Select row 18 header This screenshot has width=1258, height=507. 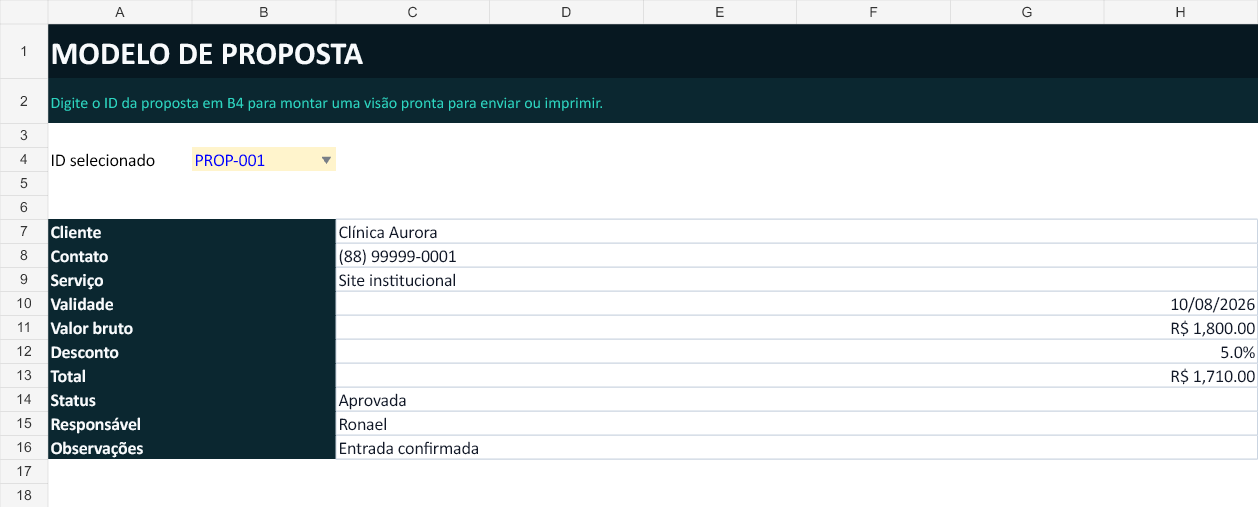[x=24, y=495]
